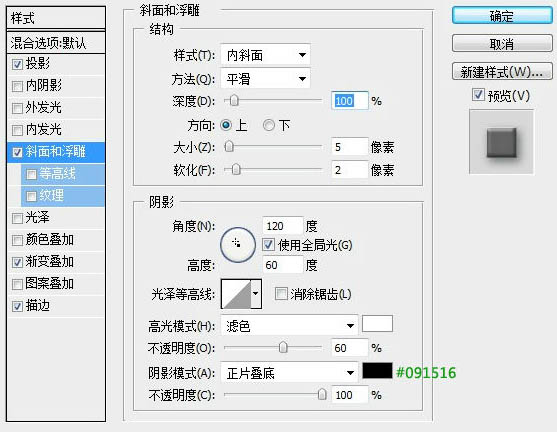Click the angle dial control

tap(238, 245)
